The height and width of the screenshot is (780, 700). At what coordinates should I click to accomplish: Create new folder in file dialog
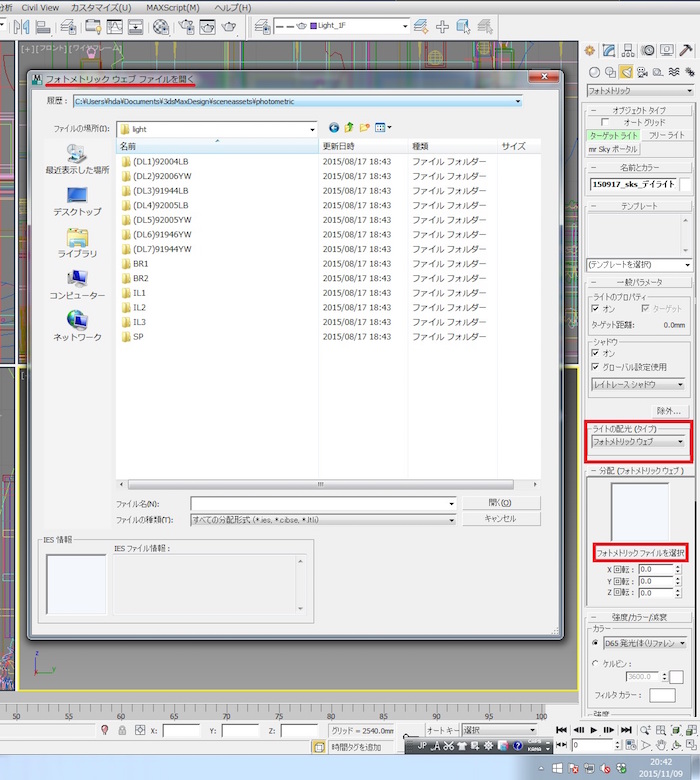coord(365,128)
